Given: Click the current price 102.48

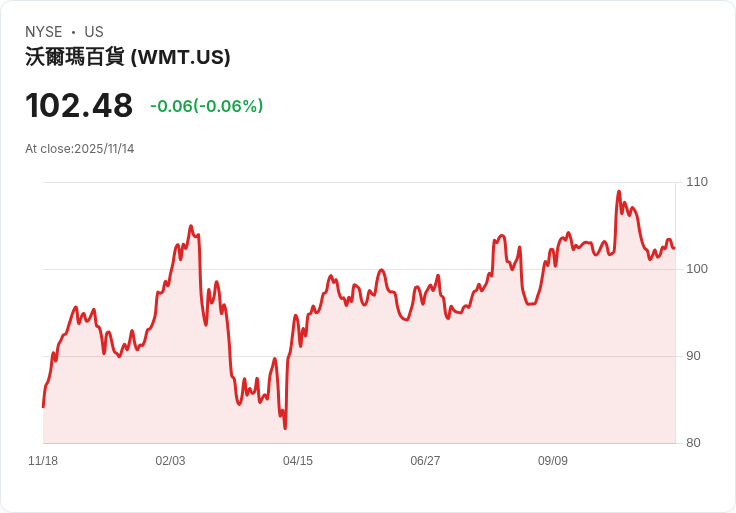Looking at the screenshot, I should point(79,105).
